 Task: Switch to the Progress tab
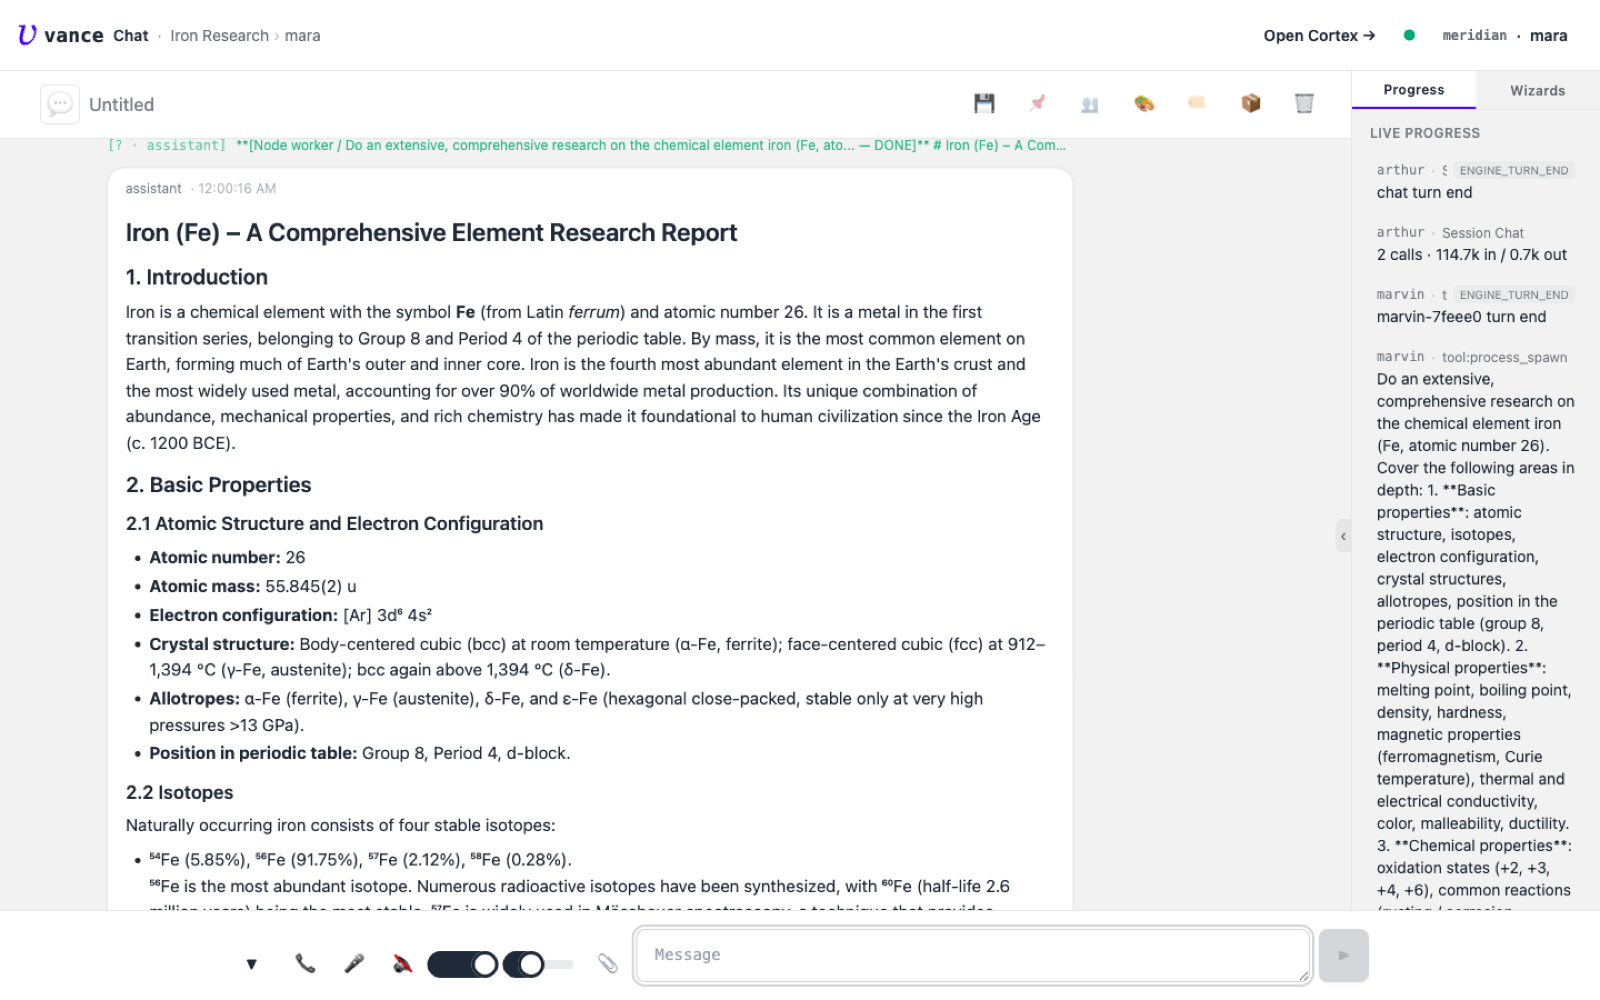1413,90
